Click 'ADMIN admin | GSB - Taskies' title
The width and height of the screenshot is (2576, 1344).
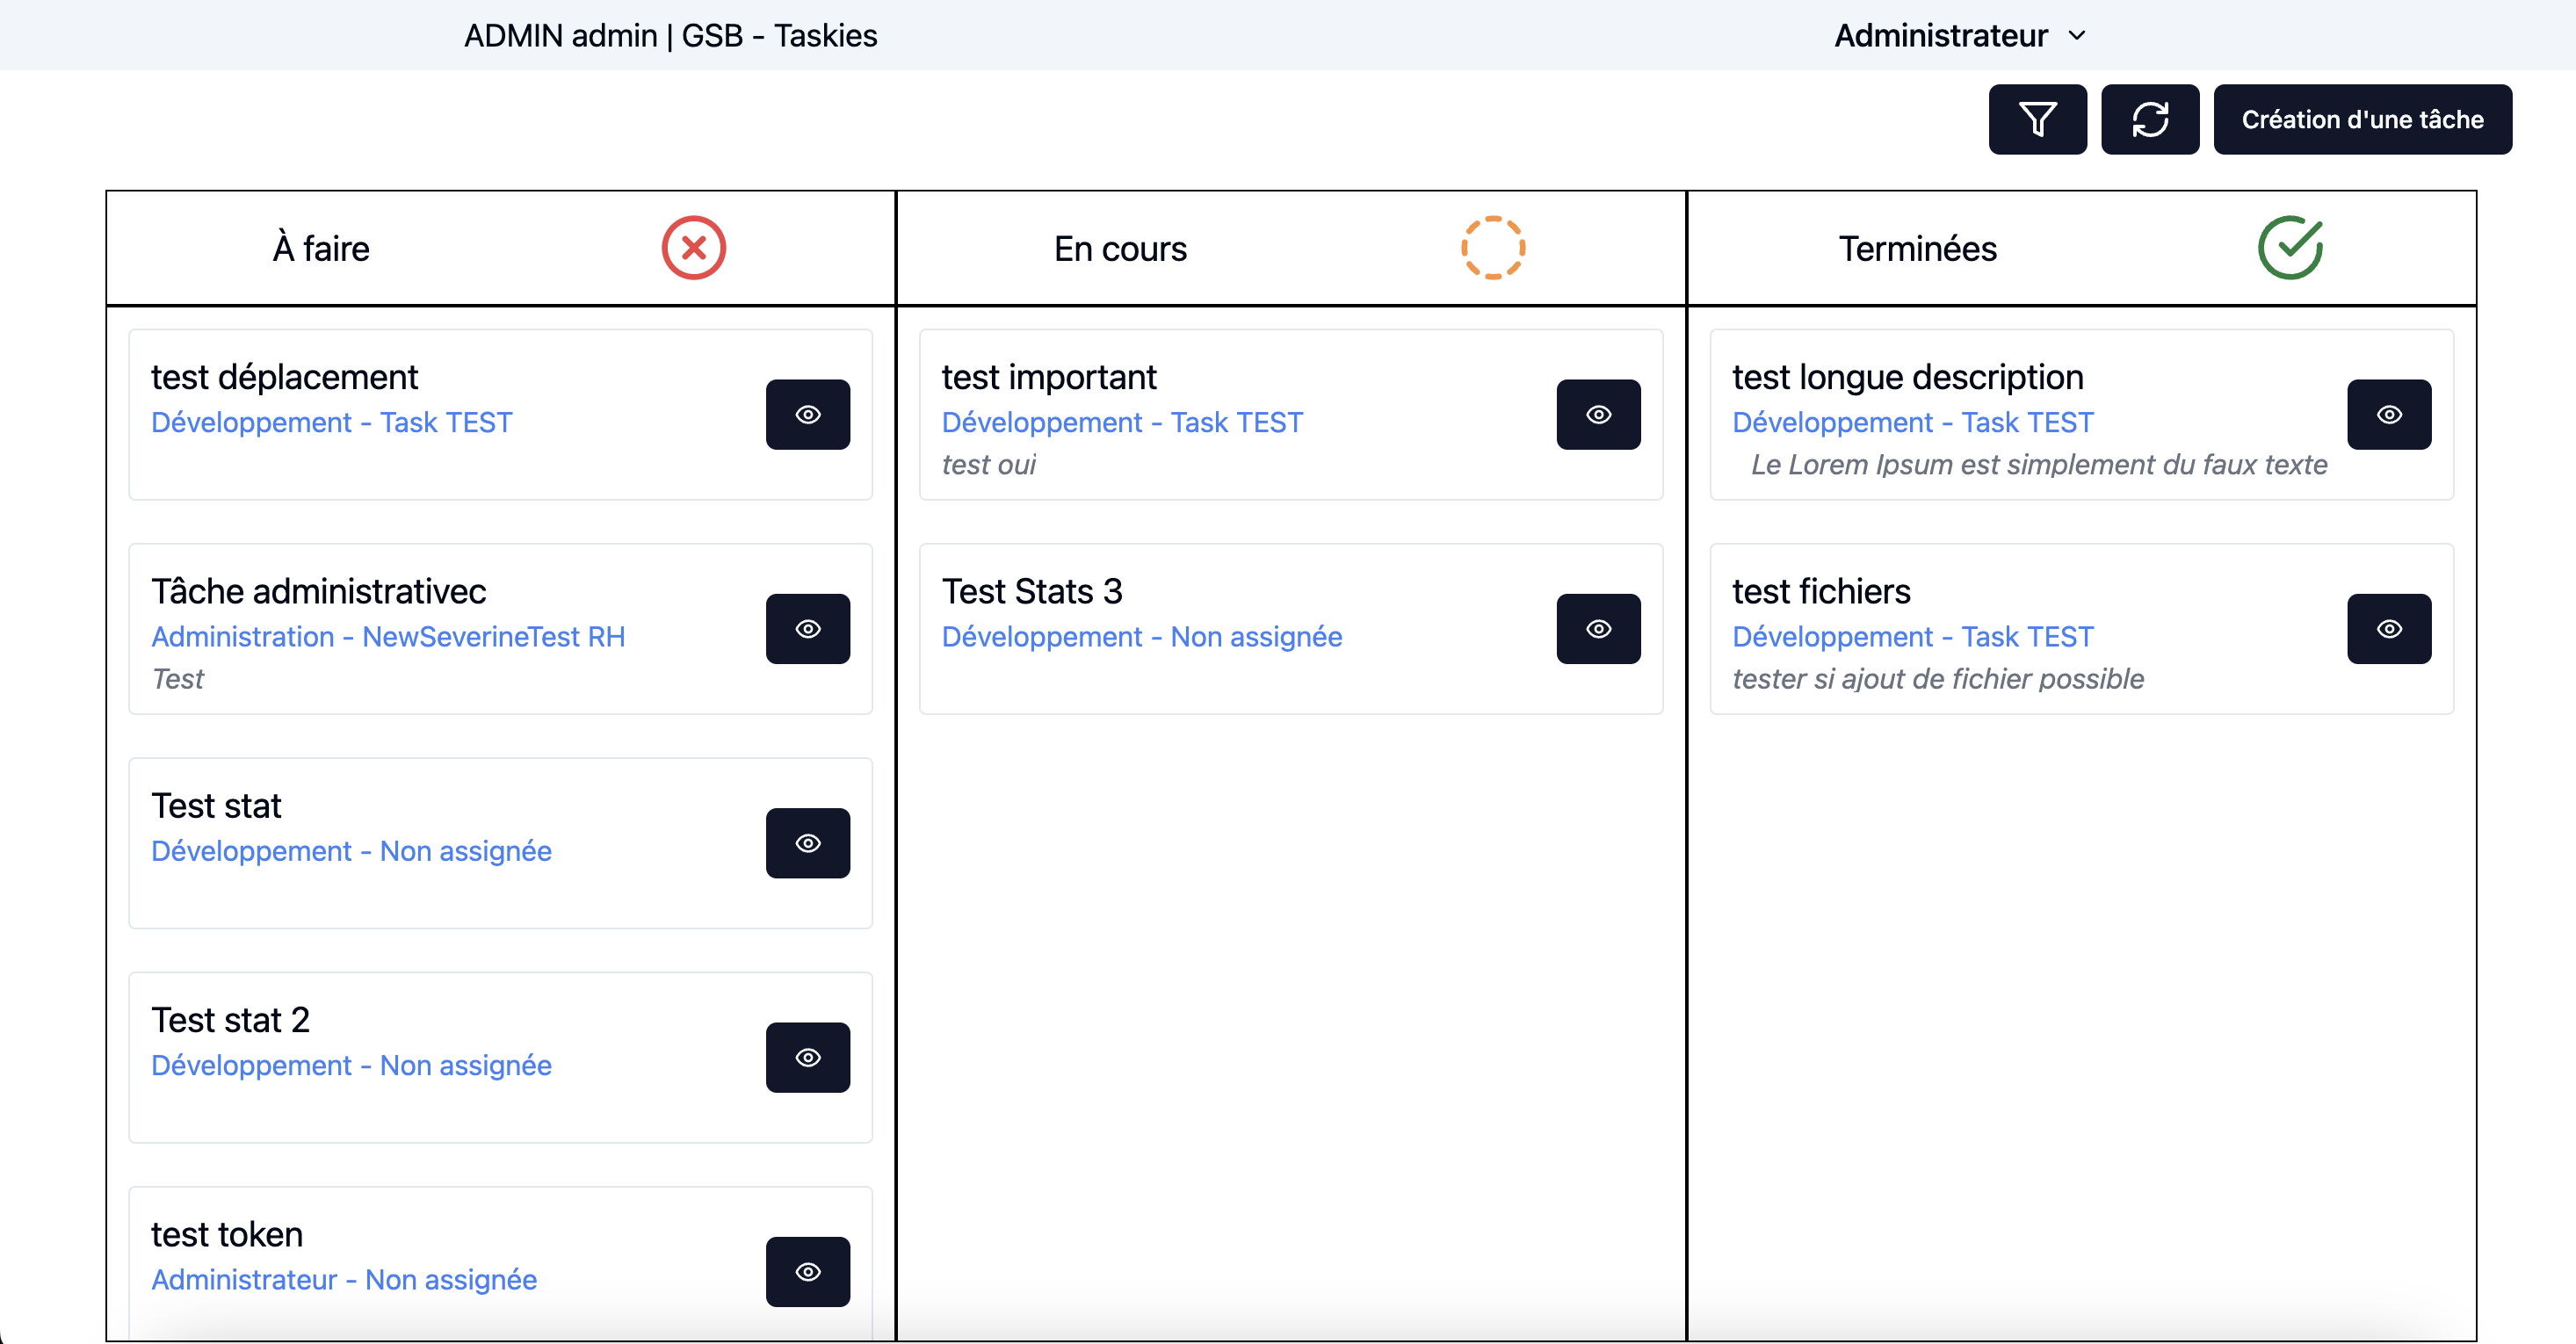[671, 35]
